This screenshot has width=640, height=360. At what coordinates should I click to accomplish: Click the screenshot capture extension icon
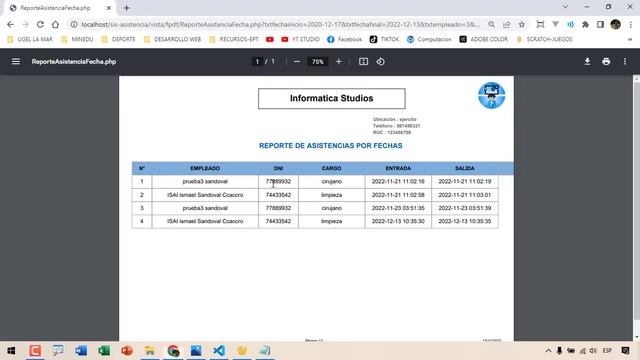point(540,24)
